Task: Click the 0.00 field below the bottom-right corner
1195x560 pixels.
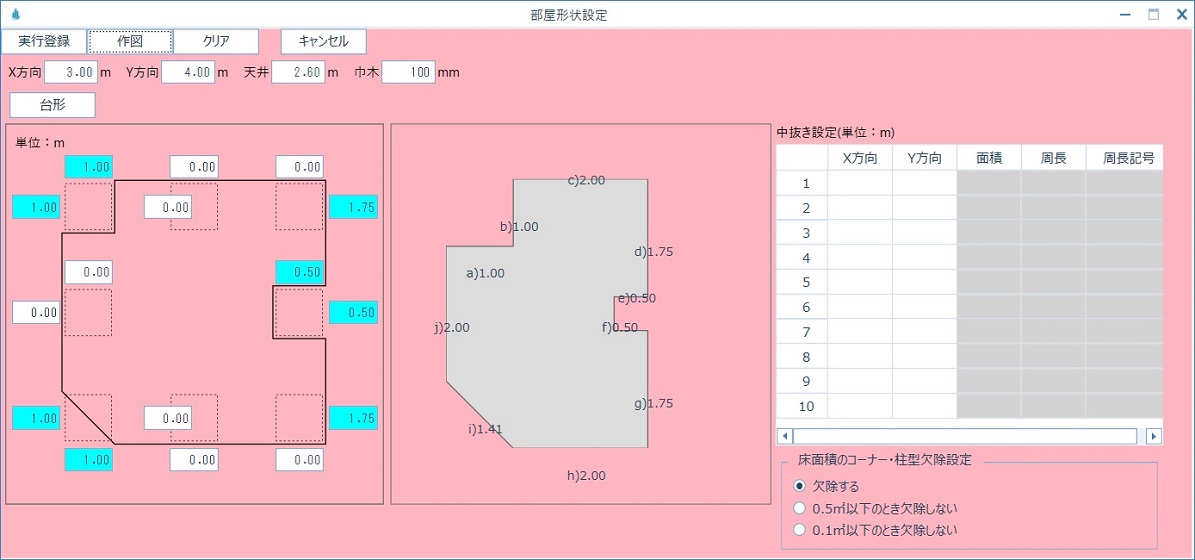Action: pos(300,459)
